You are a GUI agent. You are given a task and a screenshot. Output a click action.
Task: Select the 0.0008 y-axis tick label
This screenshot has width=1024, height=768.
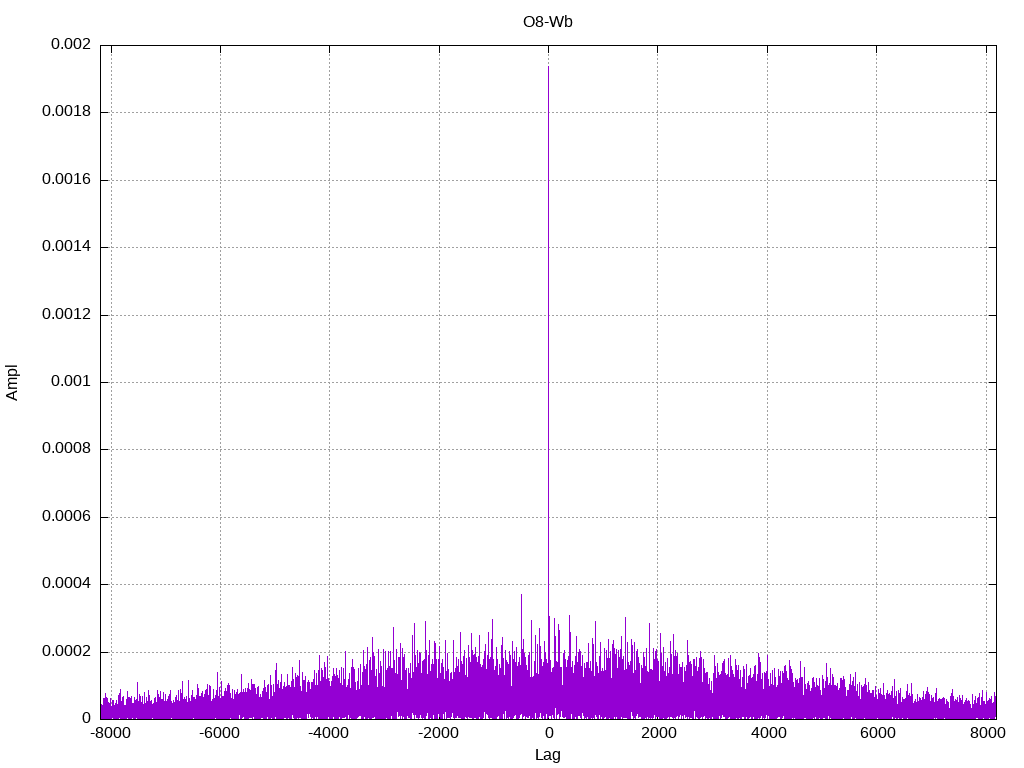click(x=66, y=449)
